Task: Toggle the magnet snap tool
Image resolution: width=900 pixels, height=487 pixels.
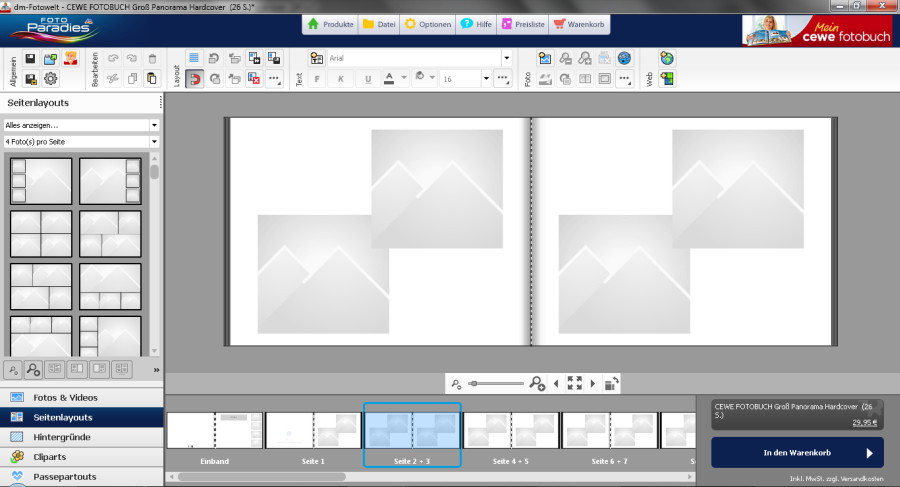Action: pos(194,78)
